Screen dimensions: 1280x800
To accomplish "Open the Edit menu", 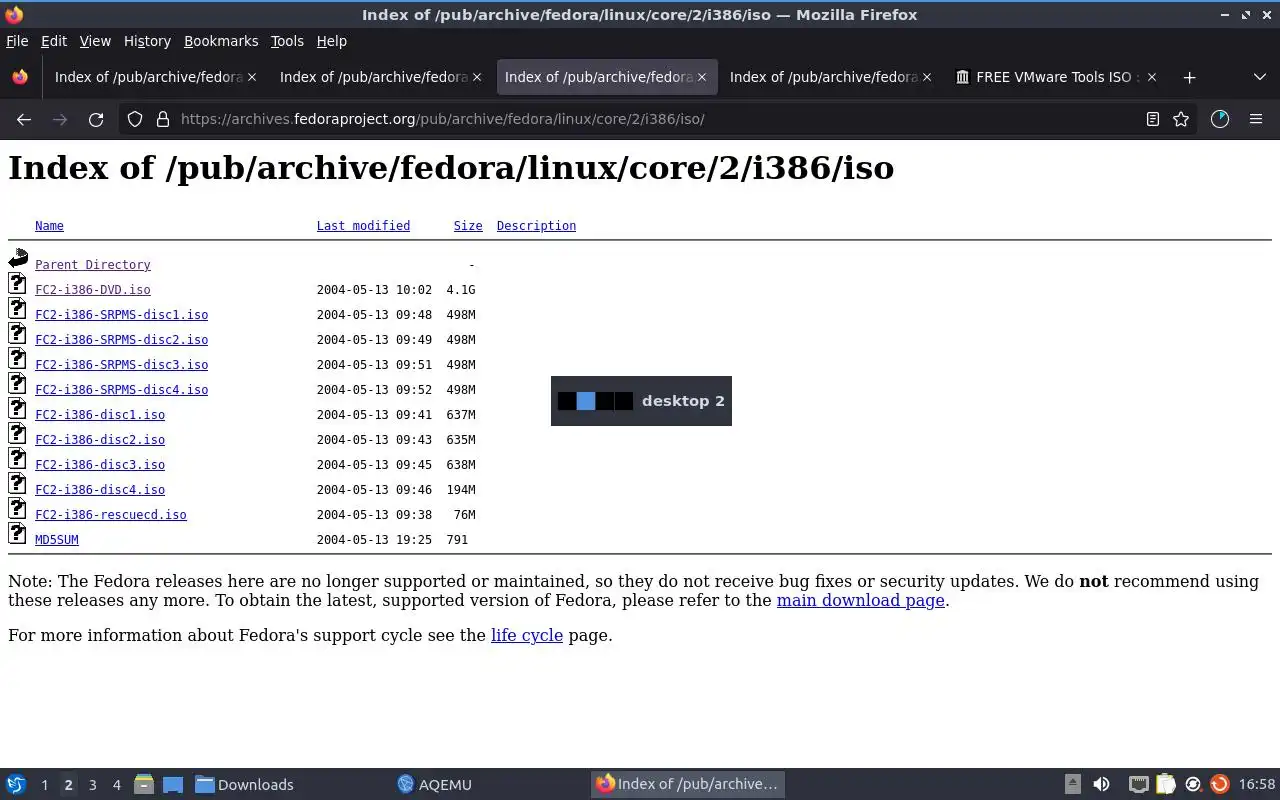I will tap(54, 41).
